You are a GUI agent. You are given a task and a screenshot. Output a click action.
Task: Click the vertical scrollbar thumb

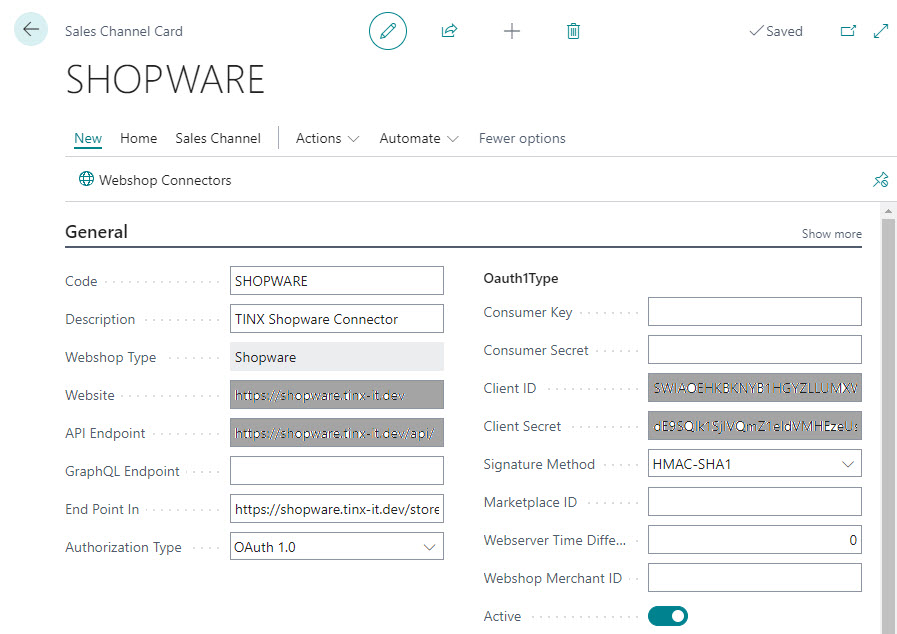click(x=888, y=426)
